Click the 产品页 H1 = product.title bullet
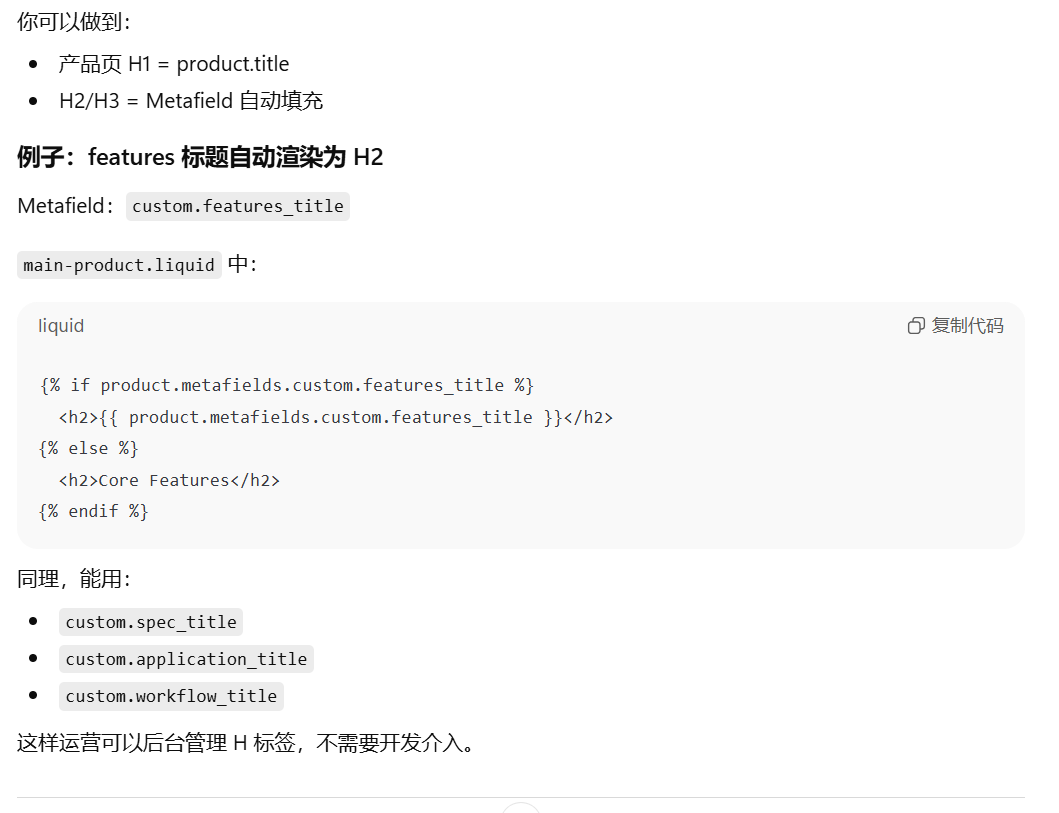The height and width of the screenshot is (813, 1059). click(x=173, y=64)
